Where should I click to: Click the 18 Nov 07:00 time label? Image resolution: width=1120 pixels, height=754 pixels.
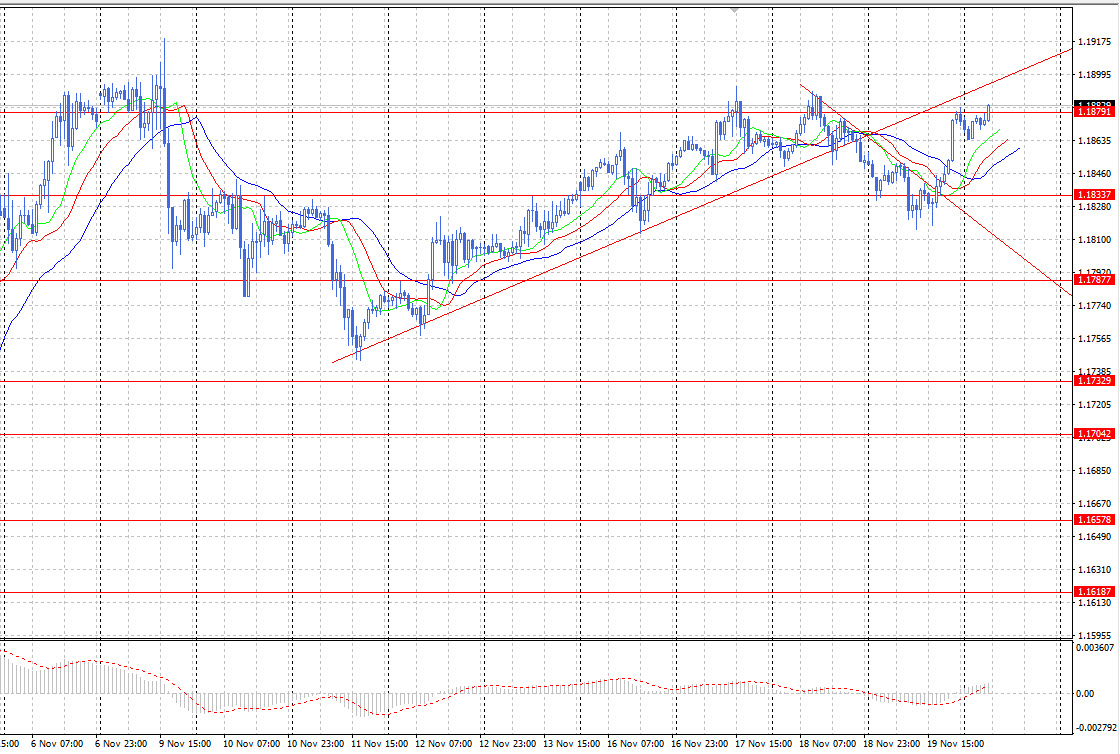tap(827, 743)
